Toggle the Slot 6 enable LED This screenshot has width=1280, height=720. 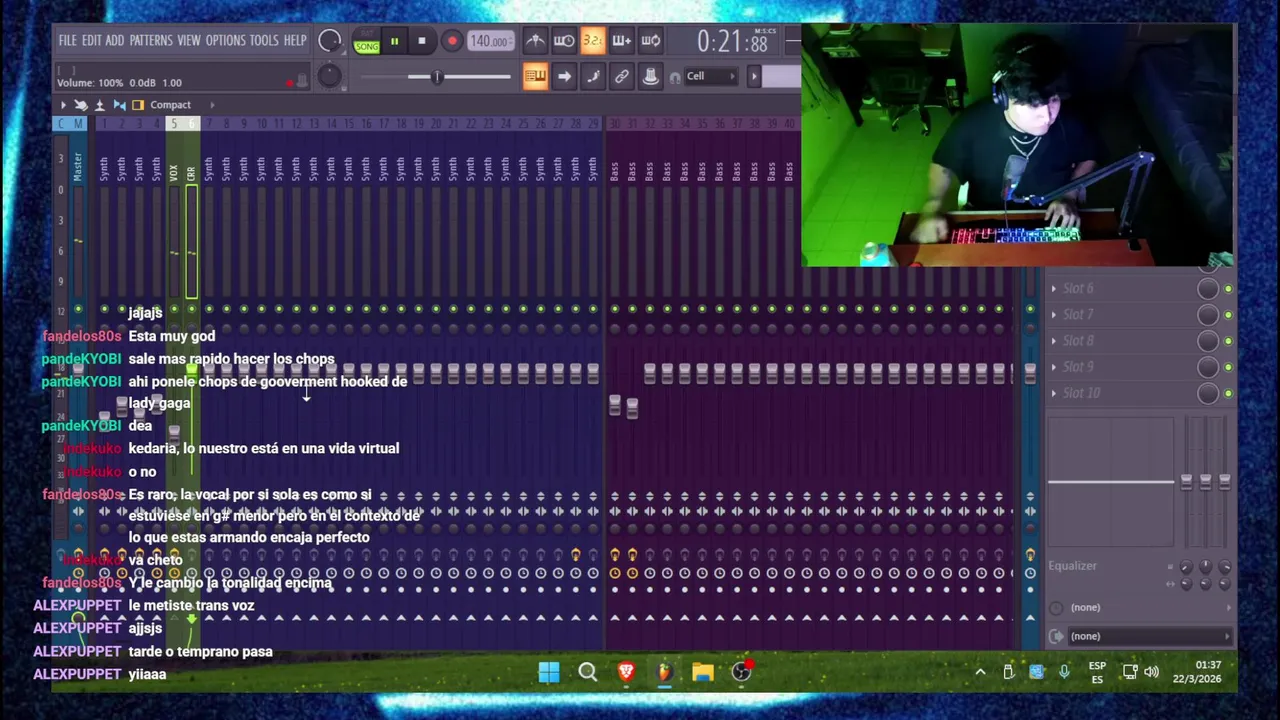pyautogui.click(x=1228, y=289)
